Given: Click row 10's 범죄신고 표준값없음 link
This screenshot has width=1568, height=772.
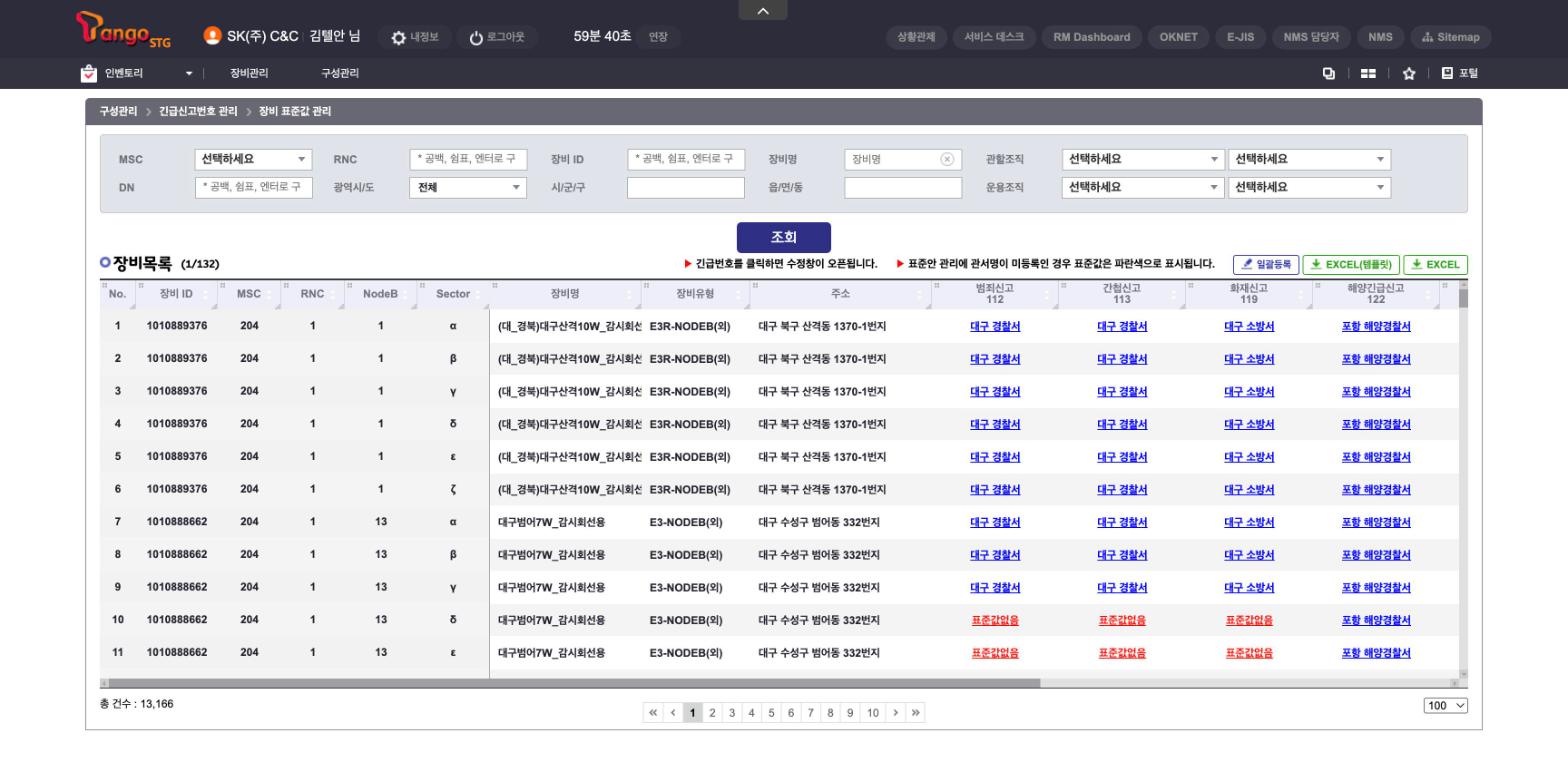Looking at the screenshot, I should tap(995, 620).
